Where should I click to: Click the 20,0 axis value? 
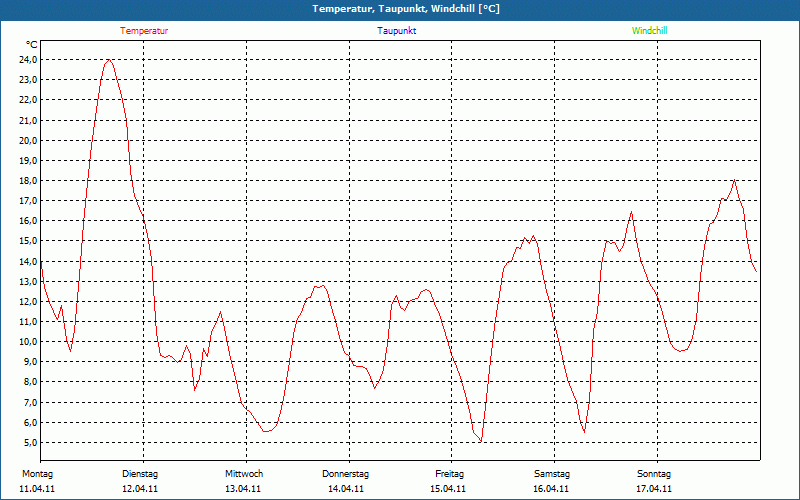(x=28, y=140)
